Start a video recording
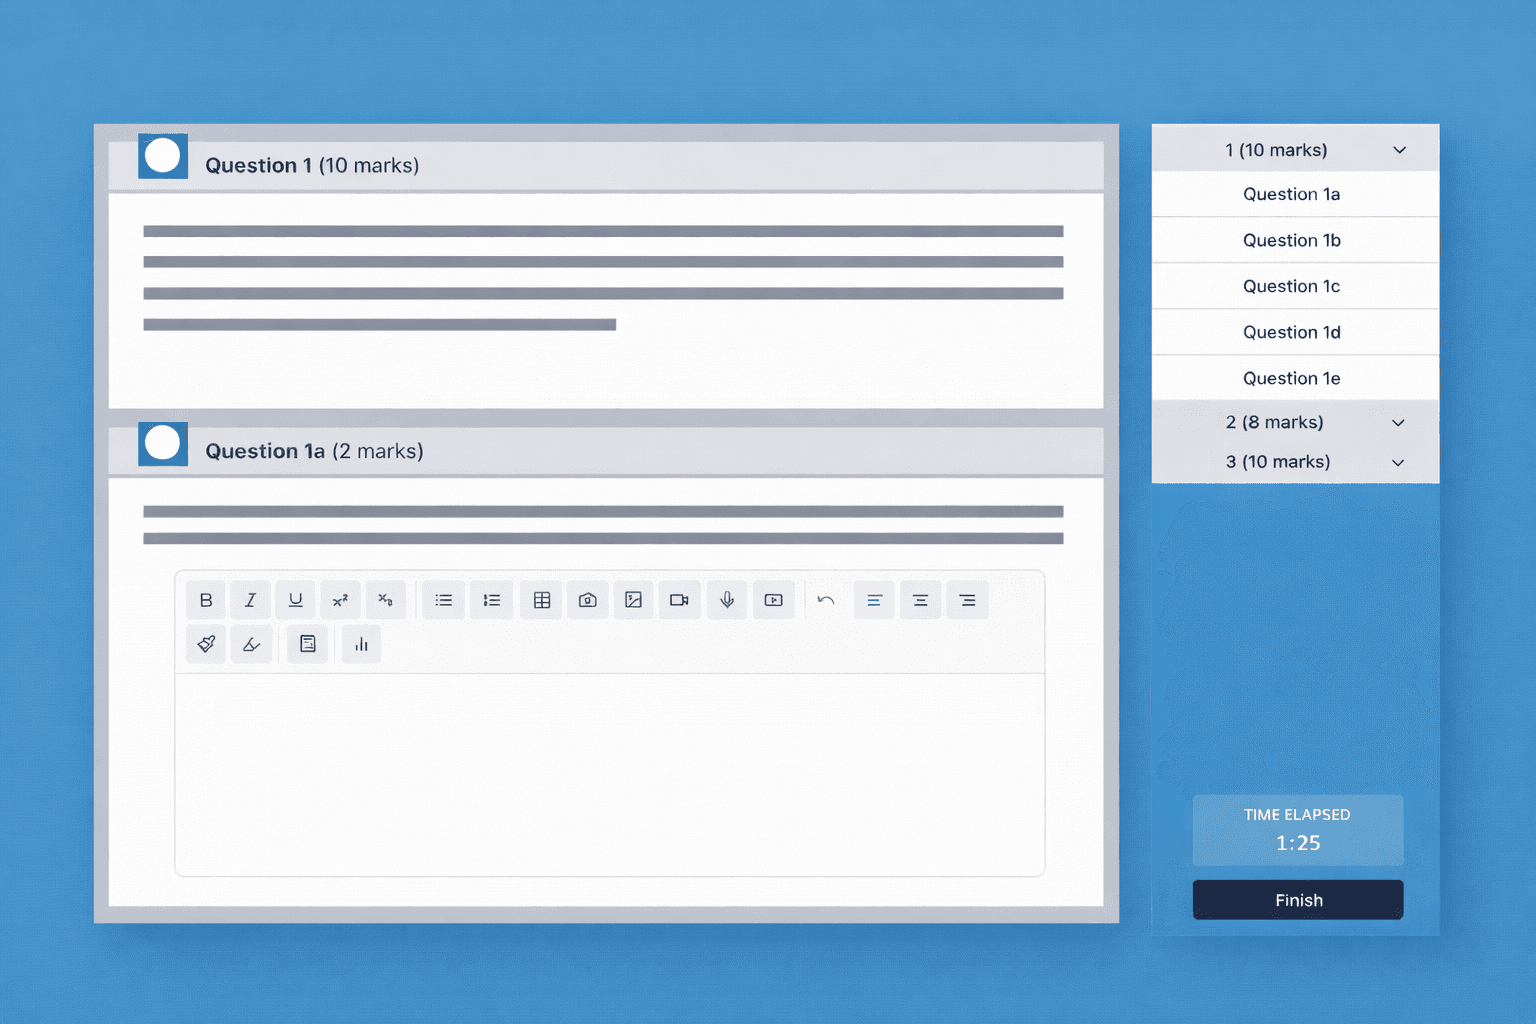Image resolution: width=1536 pixels, height=1024 pixels. coord(679,599)
